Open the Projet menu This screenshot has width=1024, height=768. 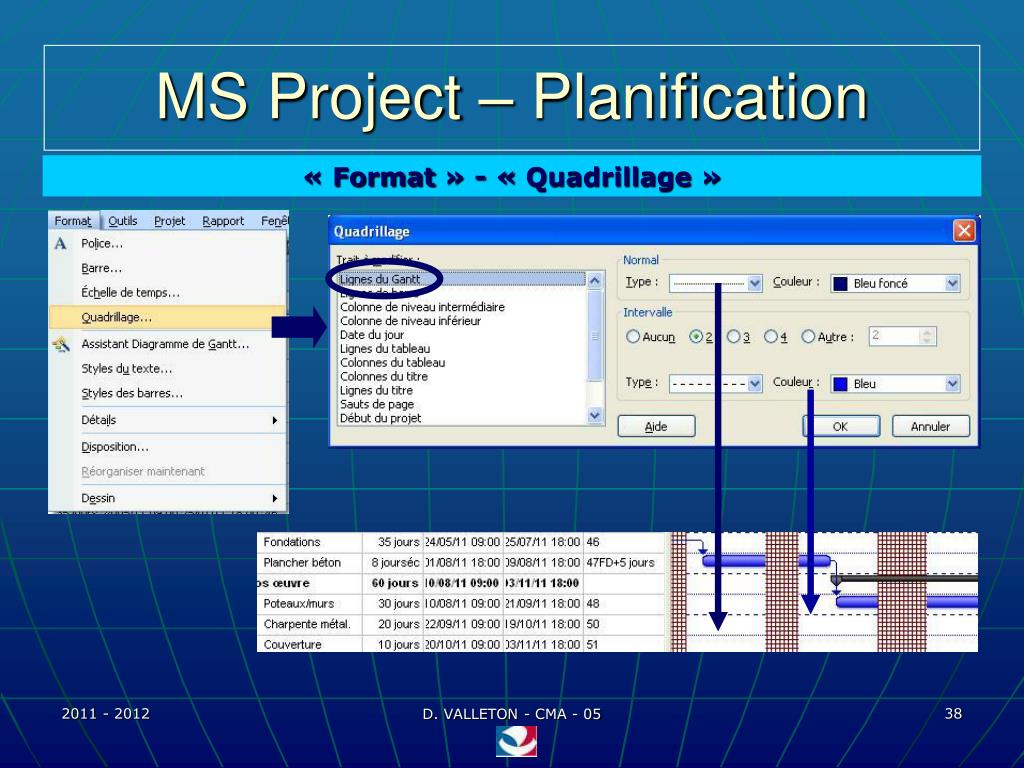point(170,221)
